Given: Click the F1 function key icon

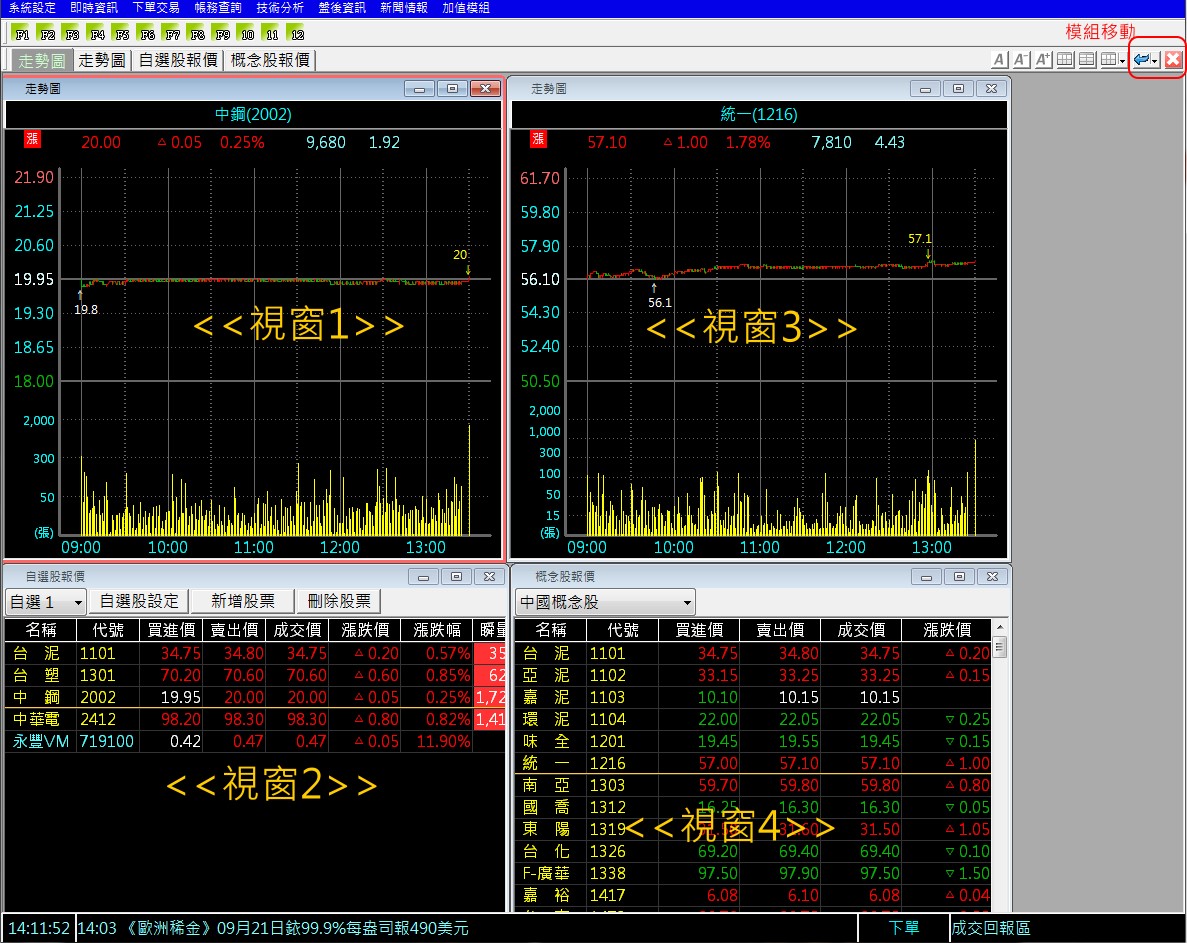Looking at the screenshot, I should tap(20, 33).
